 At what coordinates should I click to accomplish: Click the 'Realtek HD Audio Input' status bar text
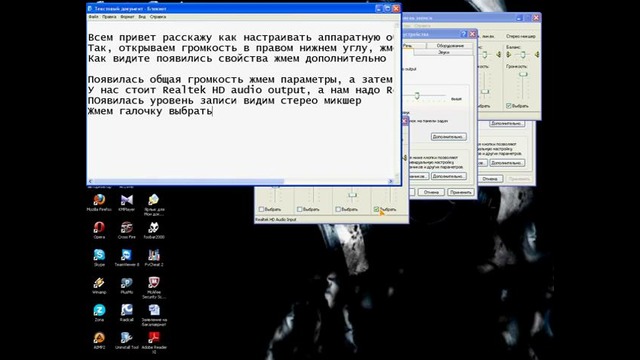pyautogui.click(x=276, y=220)
